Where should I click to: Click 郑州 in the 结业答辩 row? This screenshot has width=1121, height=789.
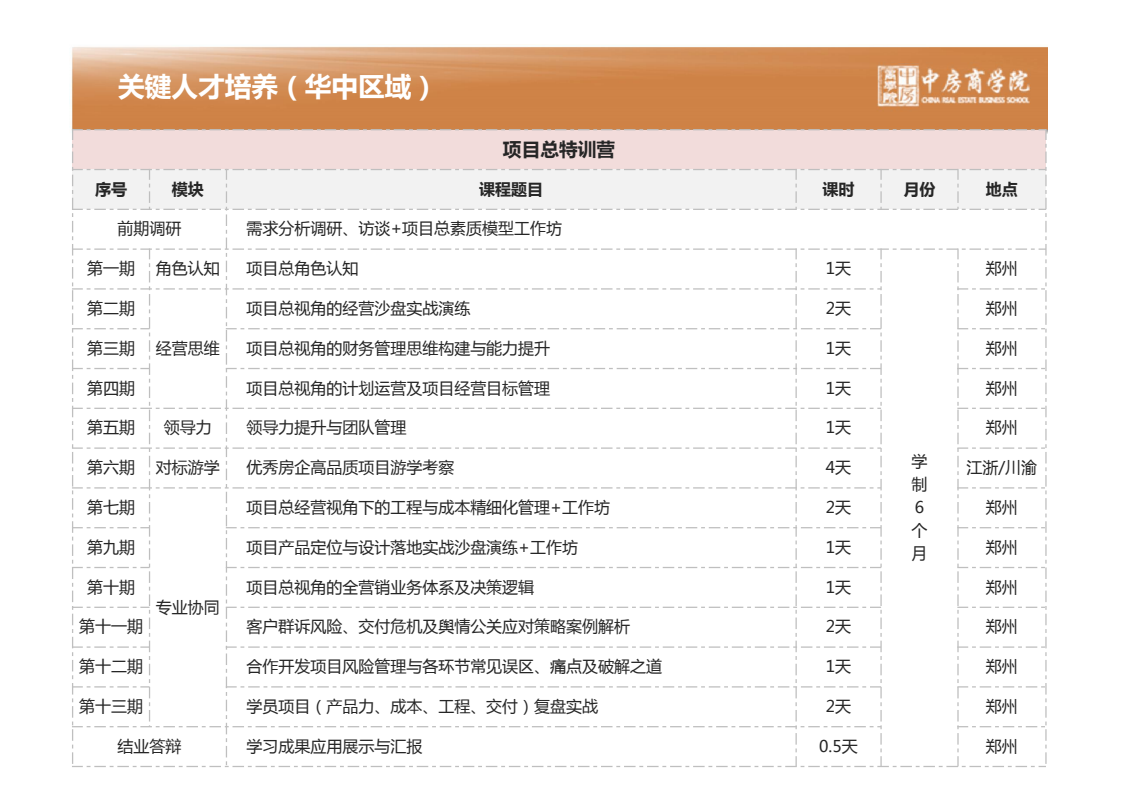click(x=1001, y=747)
